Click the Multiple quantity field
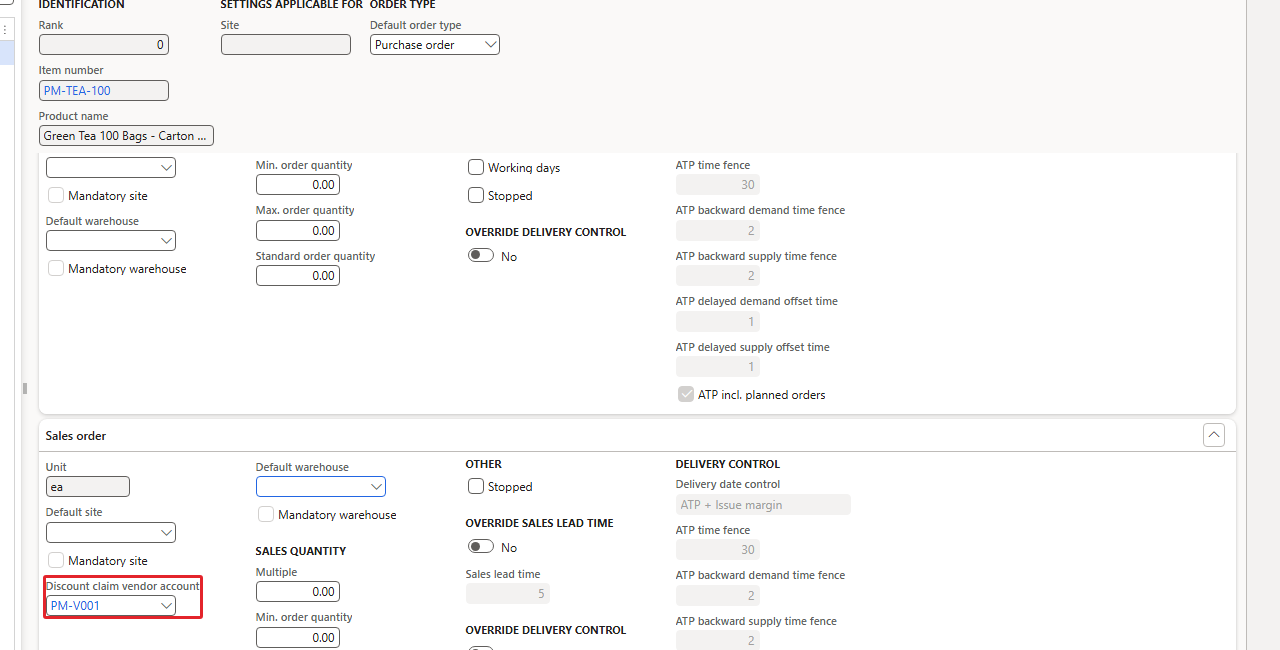Screen dimensions: 1280x650 [x=298, y=592]
